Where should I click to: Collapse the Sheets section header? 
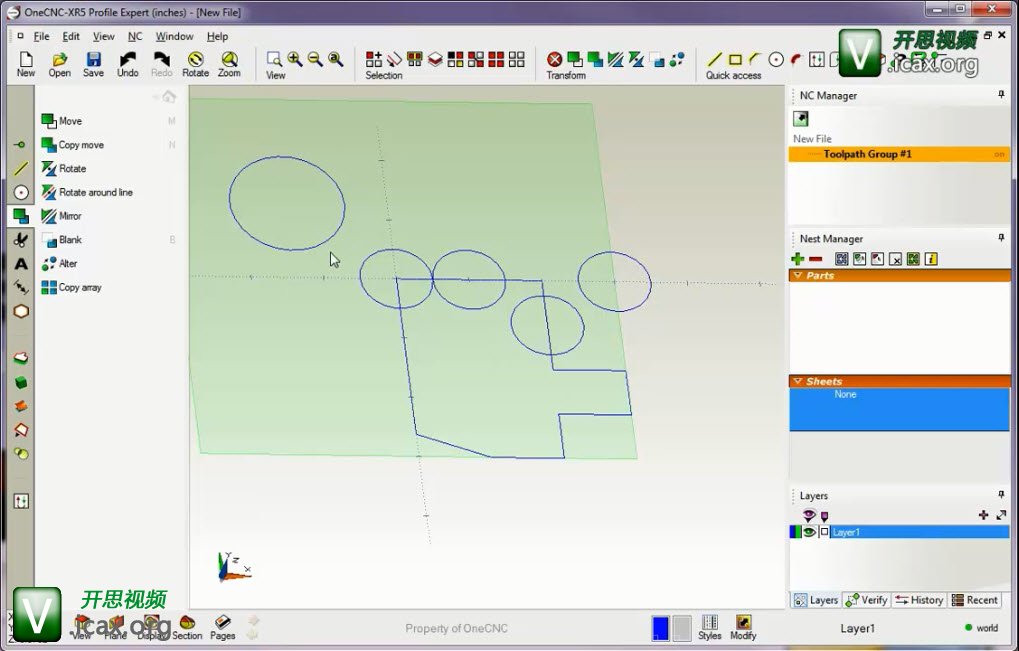coord(798,381)
